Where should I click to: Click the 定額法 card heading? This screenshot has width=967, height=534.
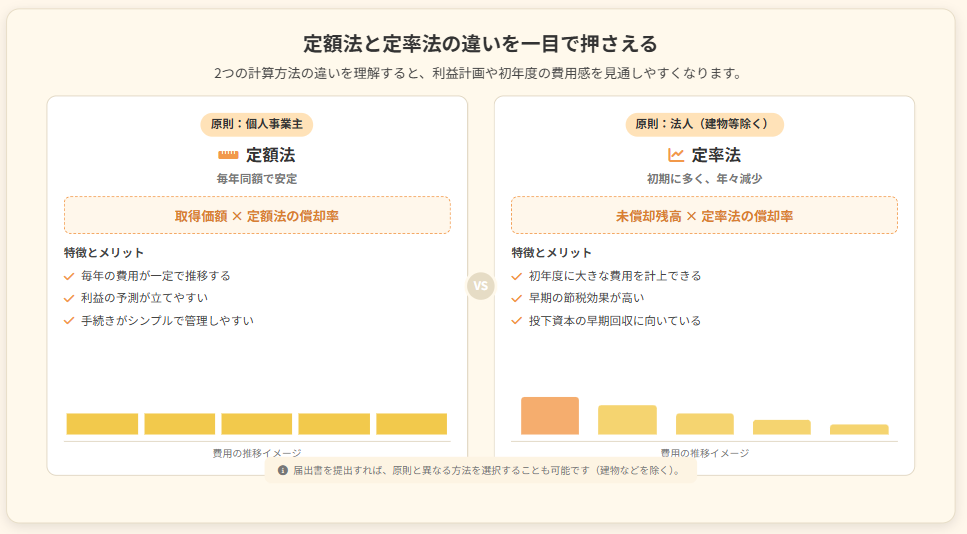coord(270,155)
